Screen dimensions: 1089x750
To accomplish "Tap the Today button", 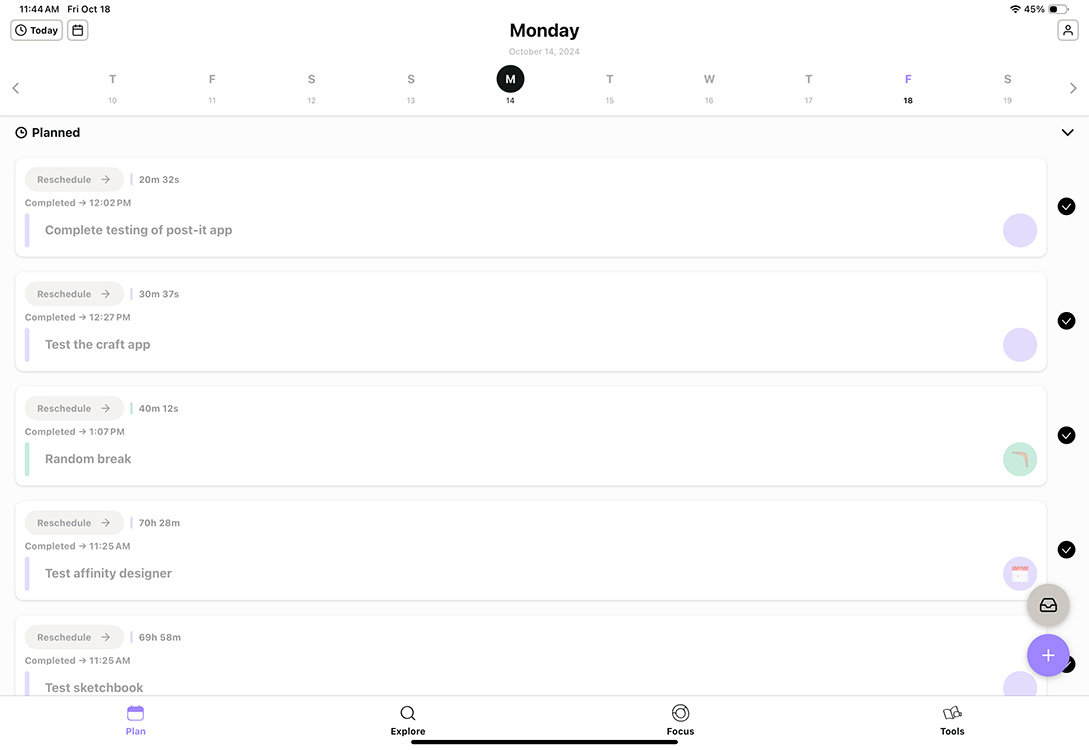I will [x=36, y=30].
